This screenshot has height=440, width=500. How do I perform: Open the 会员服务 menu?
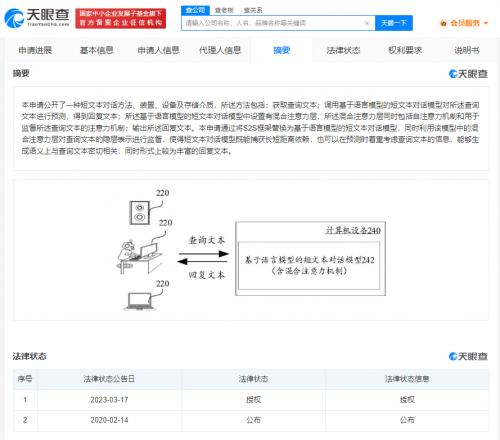(465, 23)
